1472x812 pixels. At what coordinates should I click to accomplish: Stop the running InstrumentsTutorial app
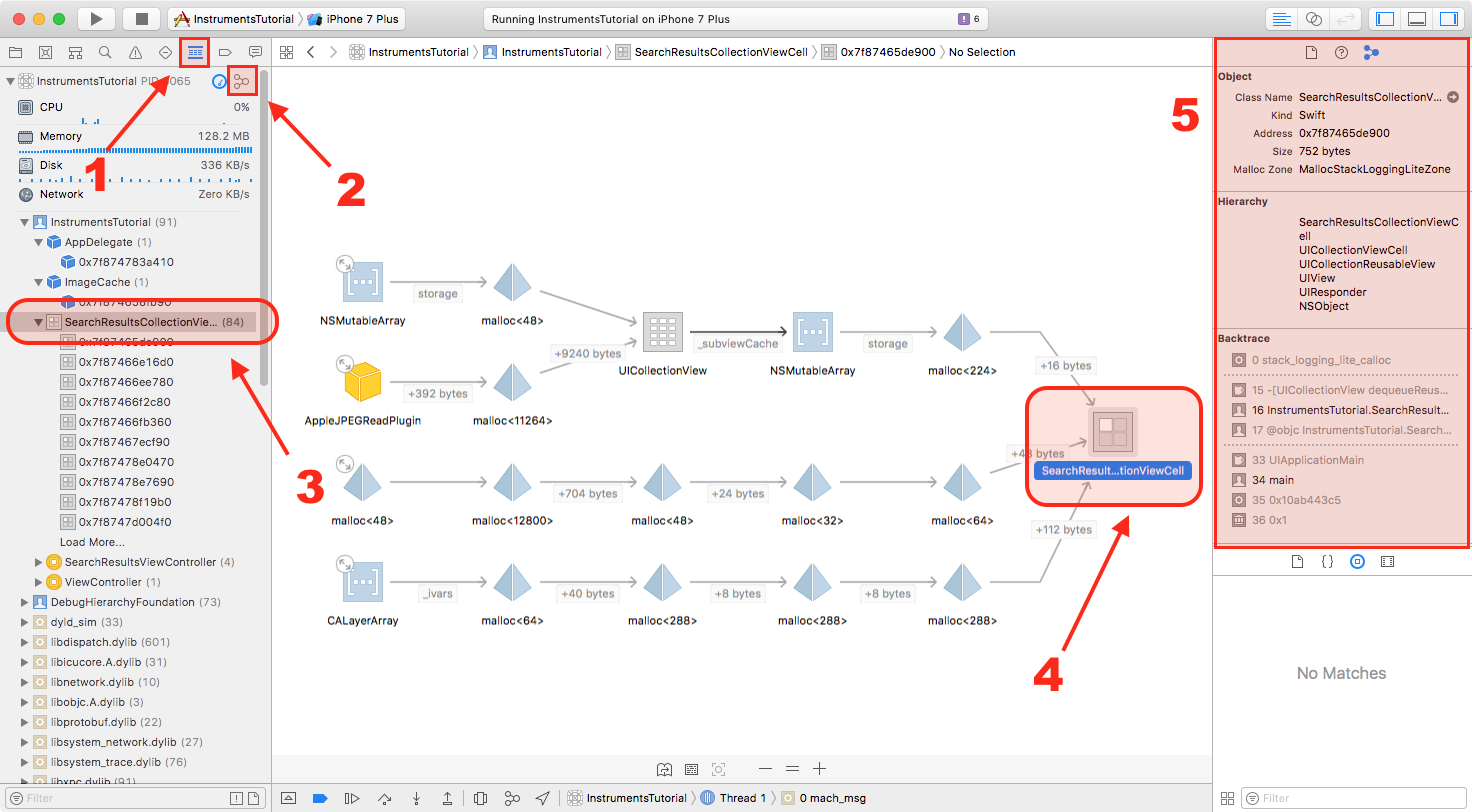click(x=142, y=19)
